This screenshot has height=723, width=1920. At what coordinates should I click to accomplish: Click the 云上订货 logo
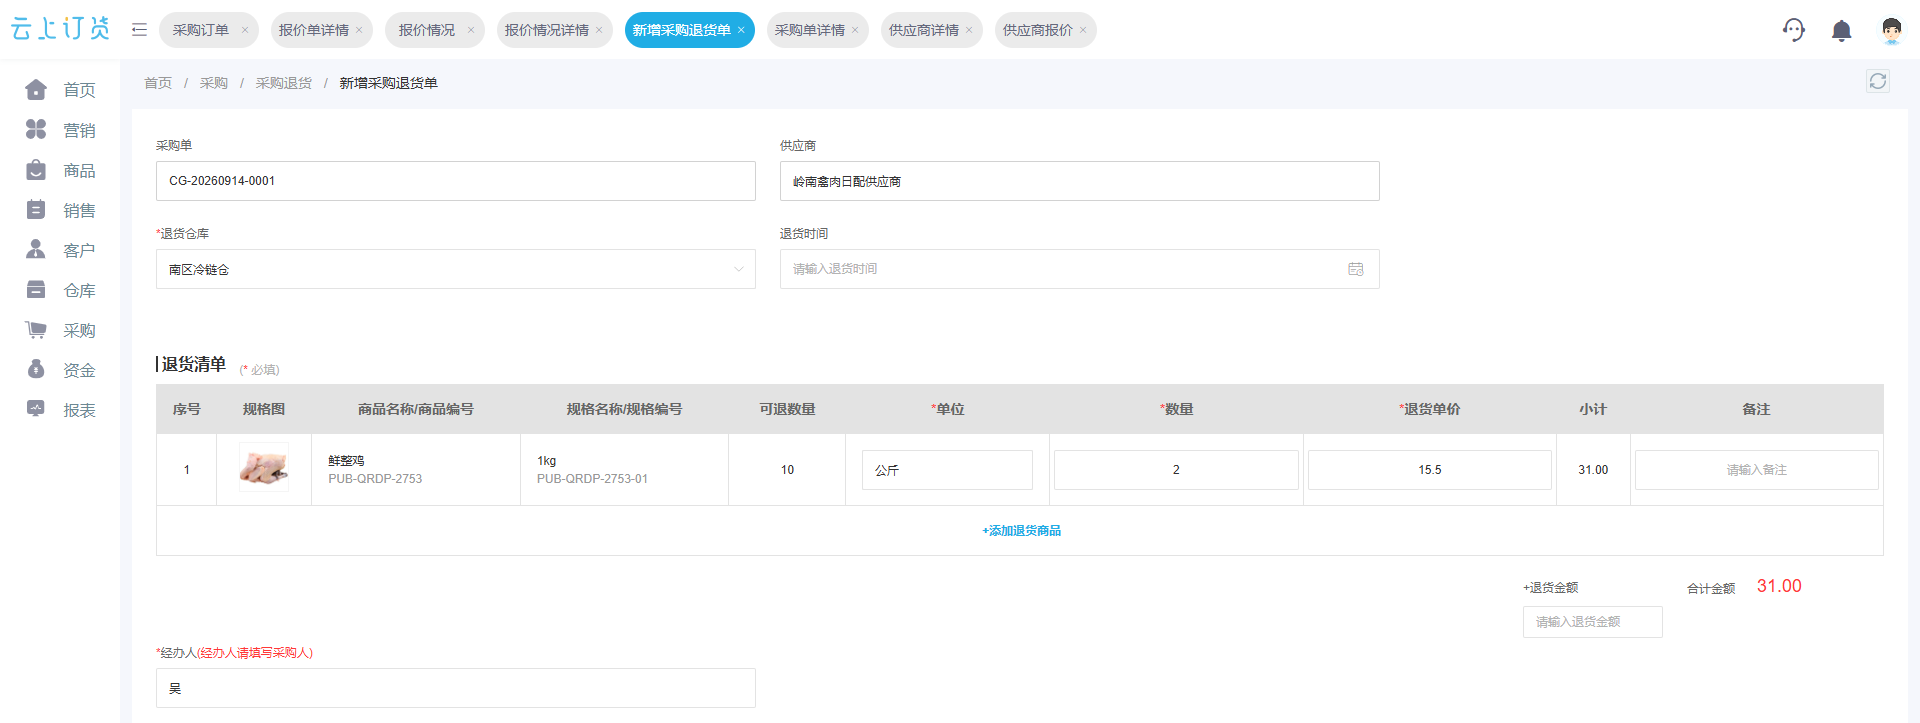pyautogui.click(x=60, y=29)
